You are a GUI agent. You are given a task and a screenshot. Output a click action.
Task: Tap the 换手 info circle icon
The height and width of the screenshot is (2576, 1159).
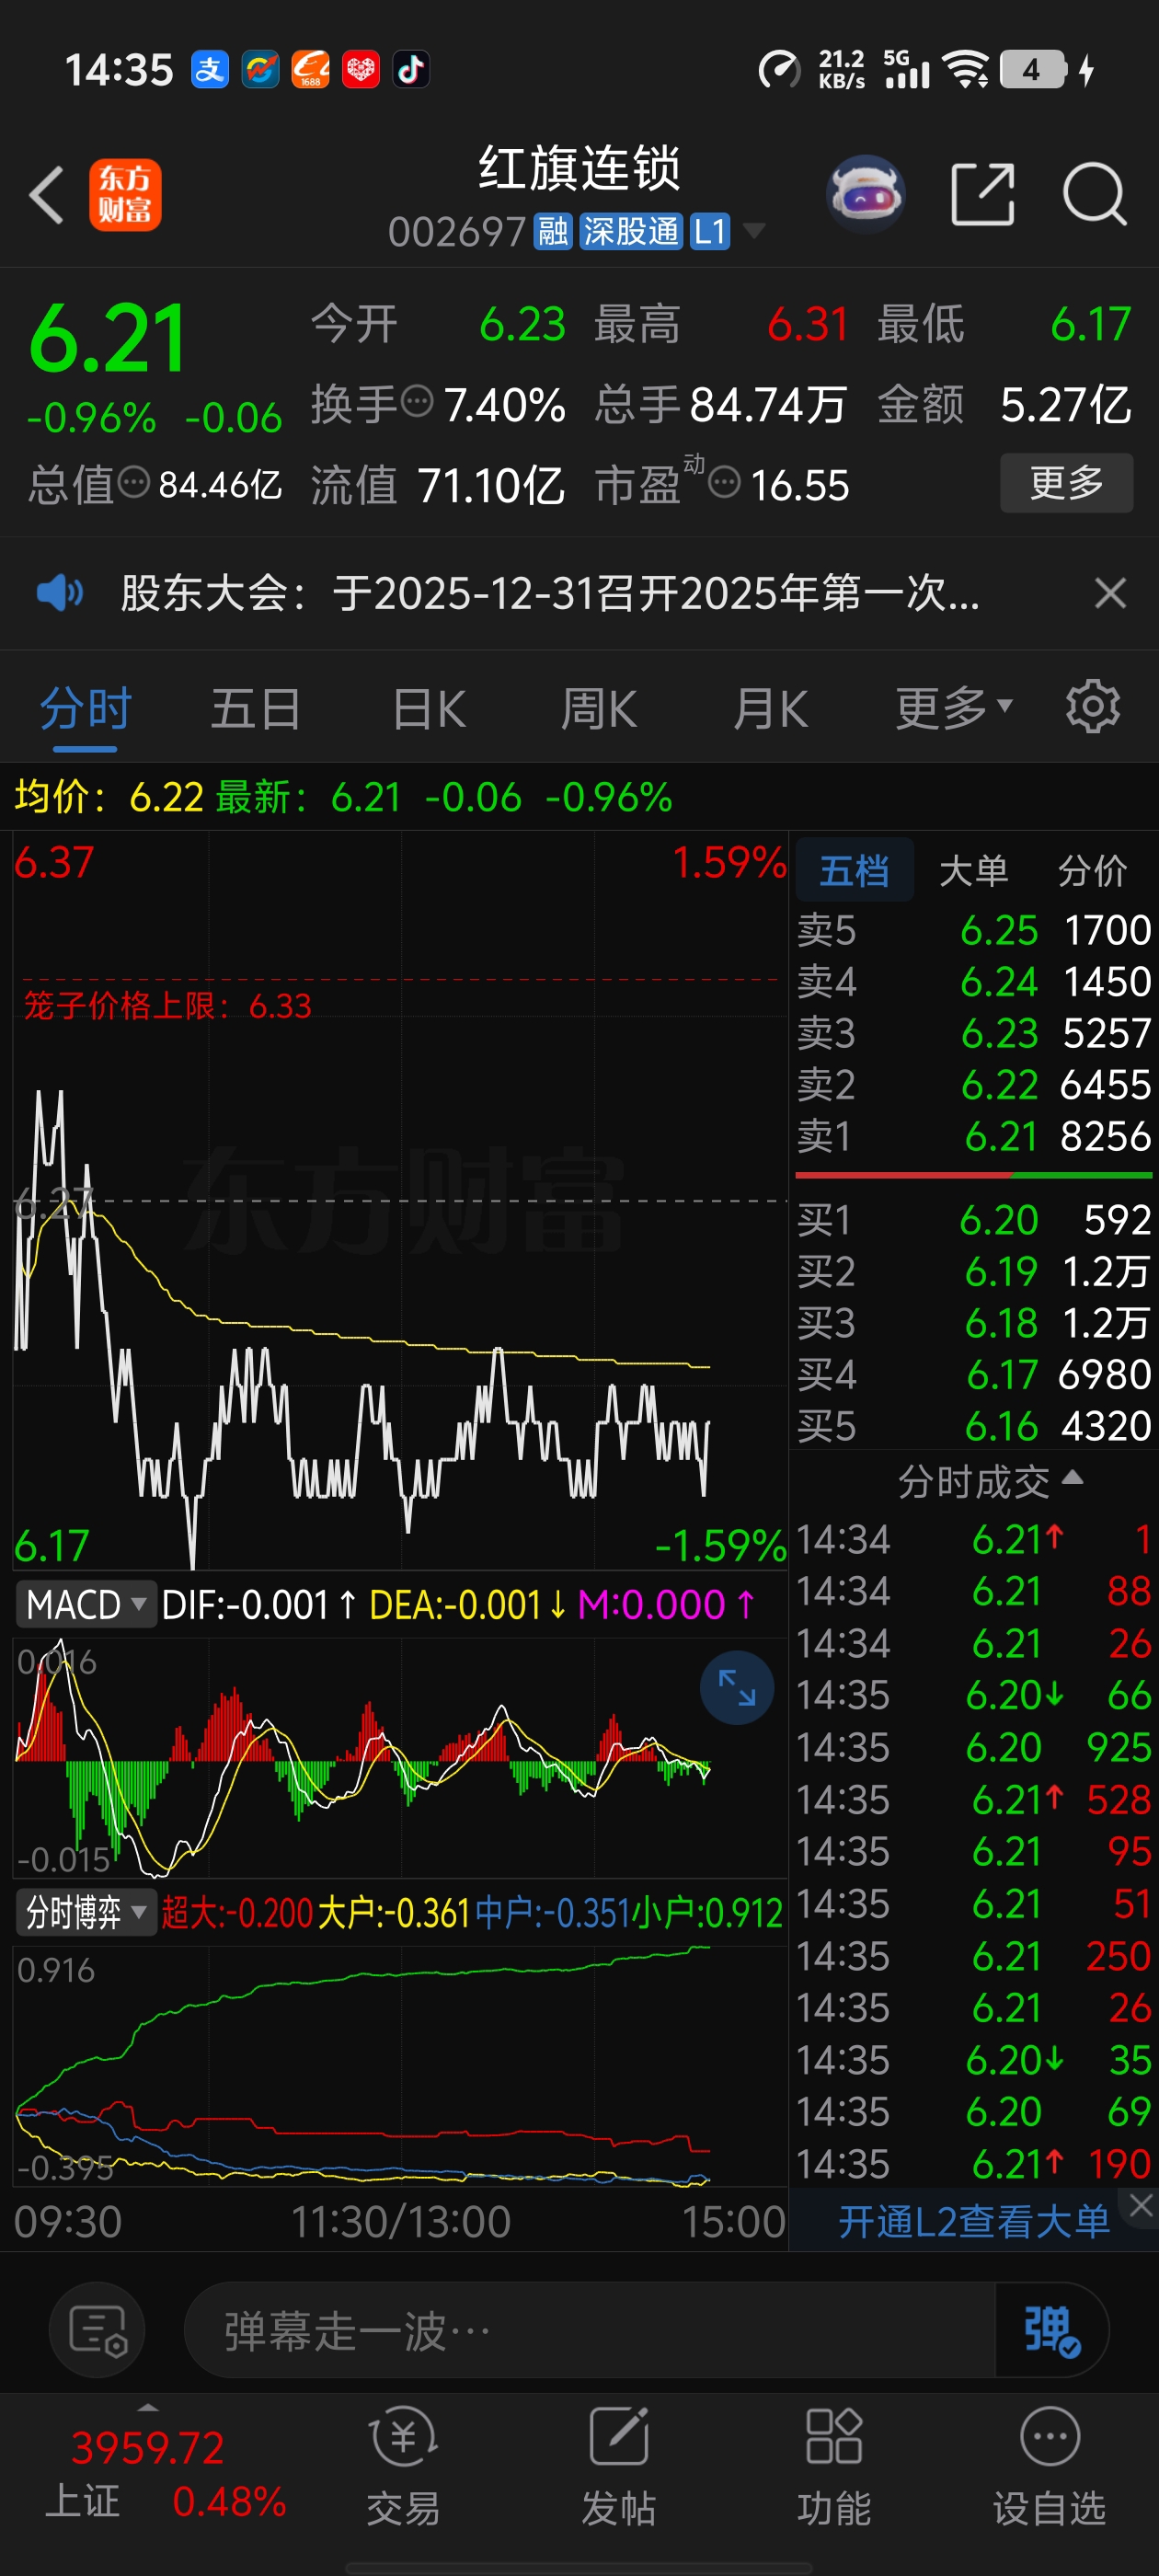coord(417,402)
